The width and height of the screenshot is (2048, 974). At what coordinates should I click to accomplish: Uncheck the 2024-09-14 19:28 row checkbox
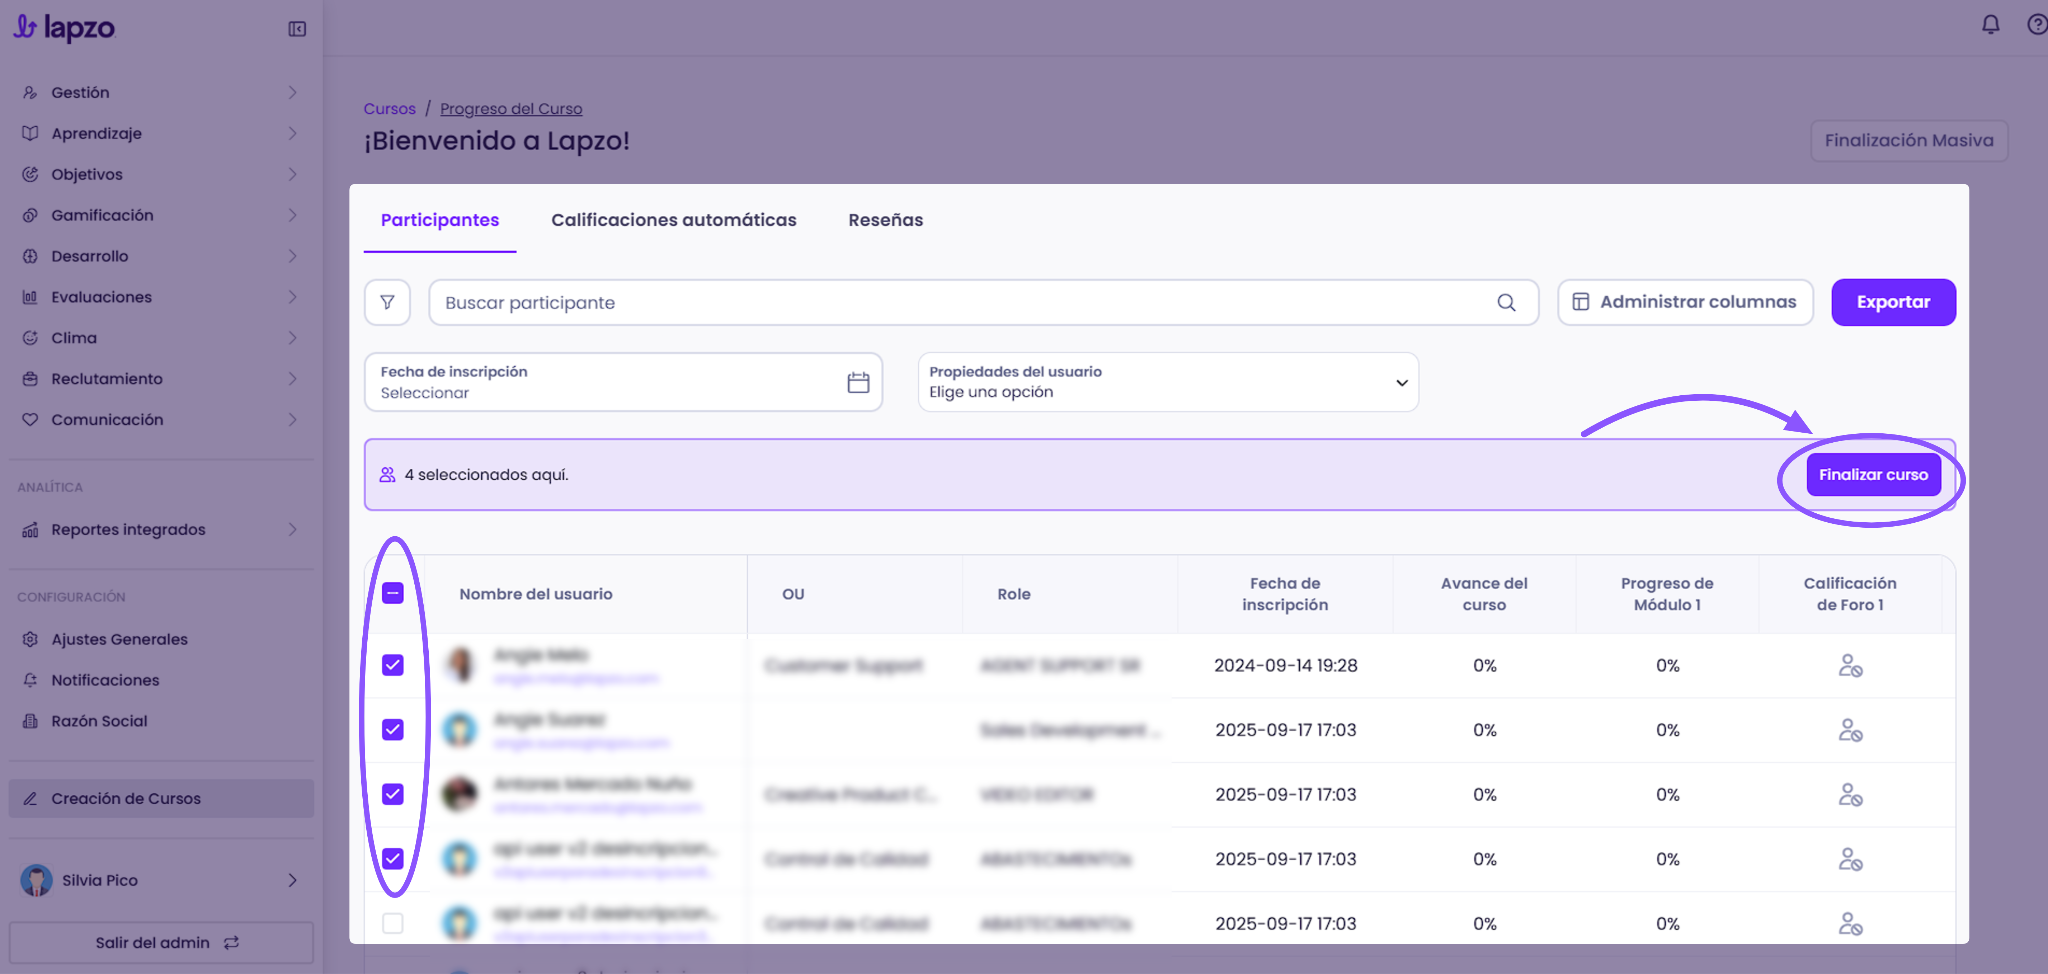point(393,665)
